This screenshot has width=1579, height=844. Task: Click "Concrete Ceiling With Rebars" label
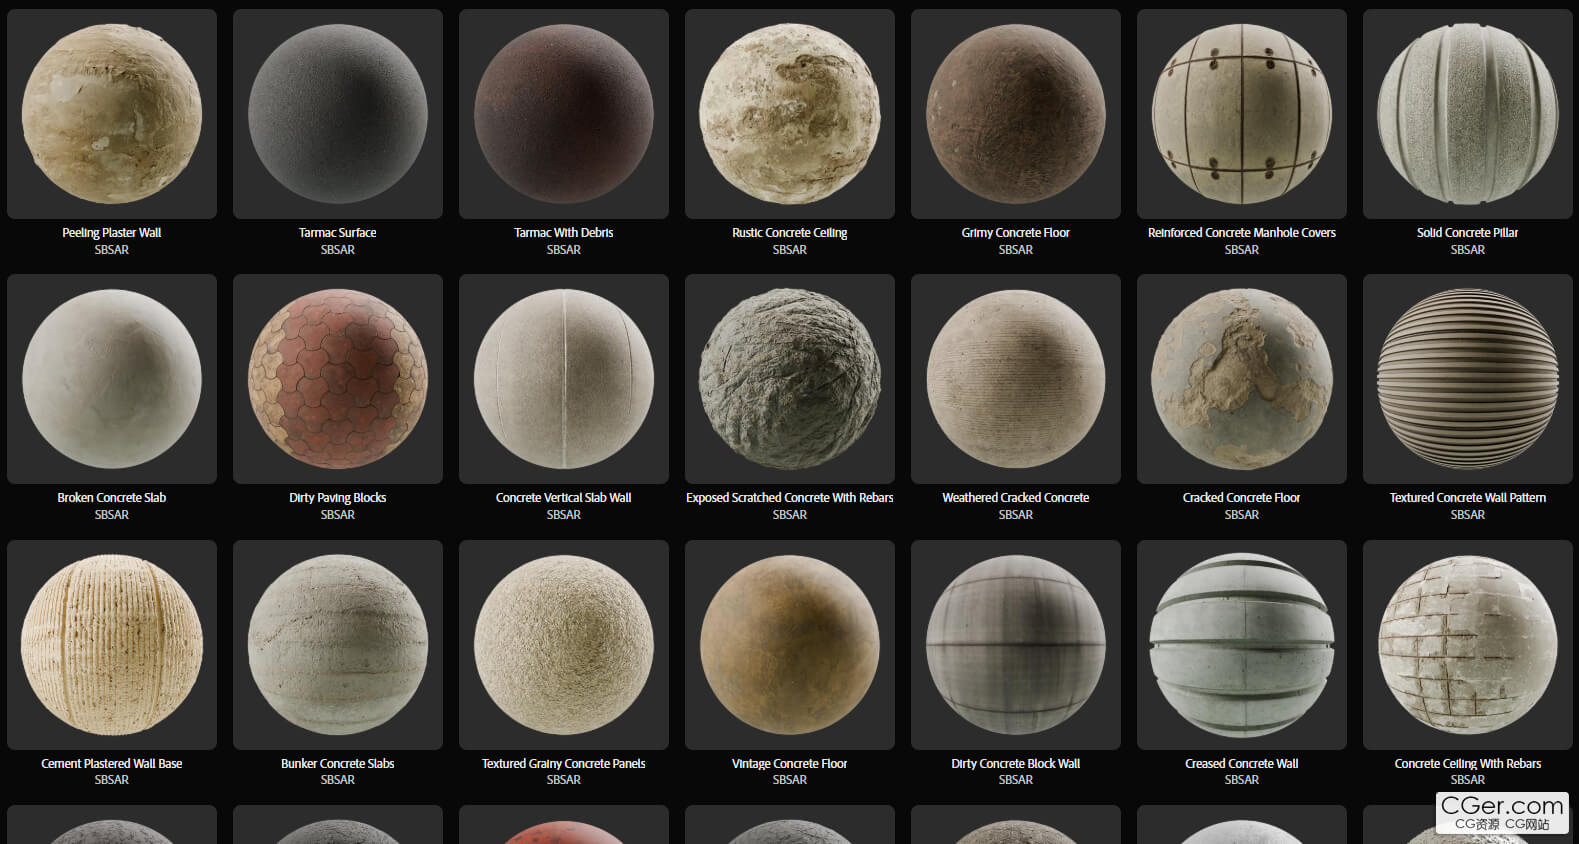click(1468, 764)
